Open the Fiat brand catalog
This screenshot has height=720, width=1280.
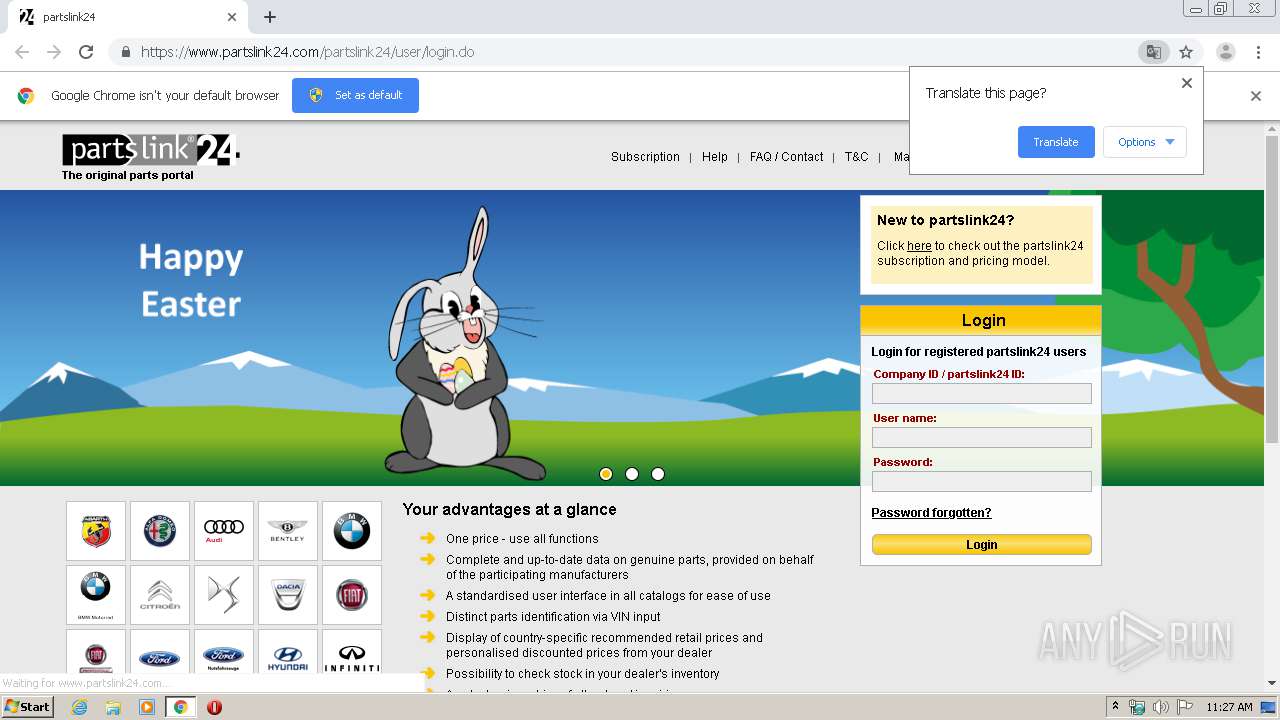[352, 595]
